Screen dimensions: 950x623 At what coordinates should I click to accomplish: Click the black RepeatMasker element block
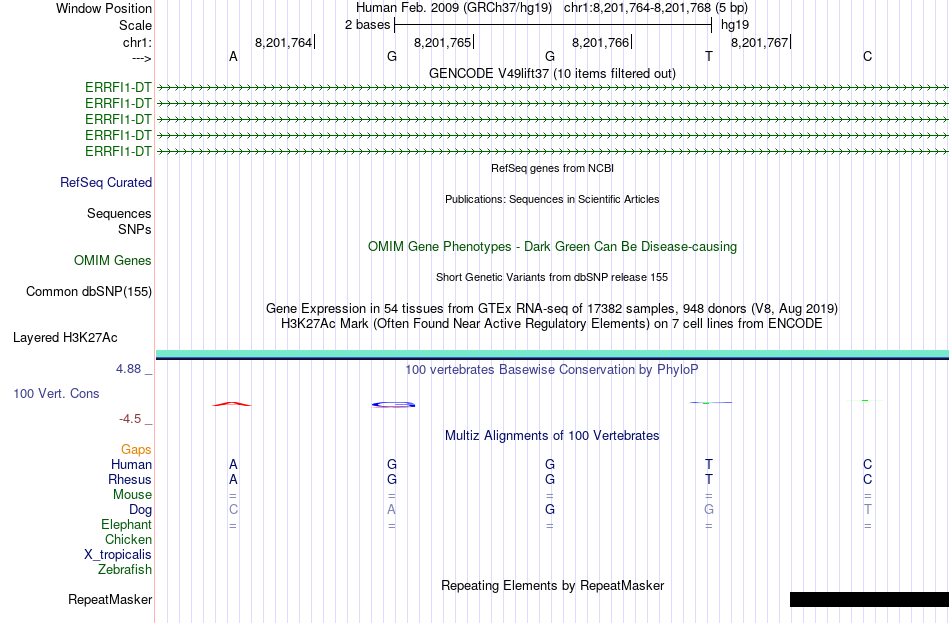[869, 599]
